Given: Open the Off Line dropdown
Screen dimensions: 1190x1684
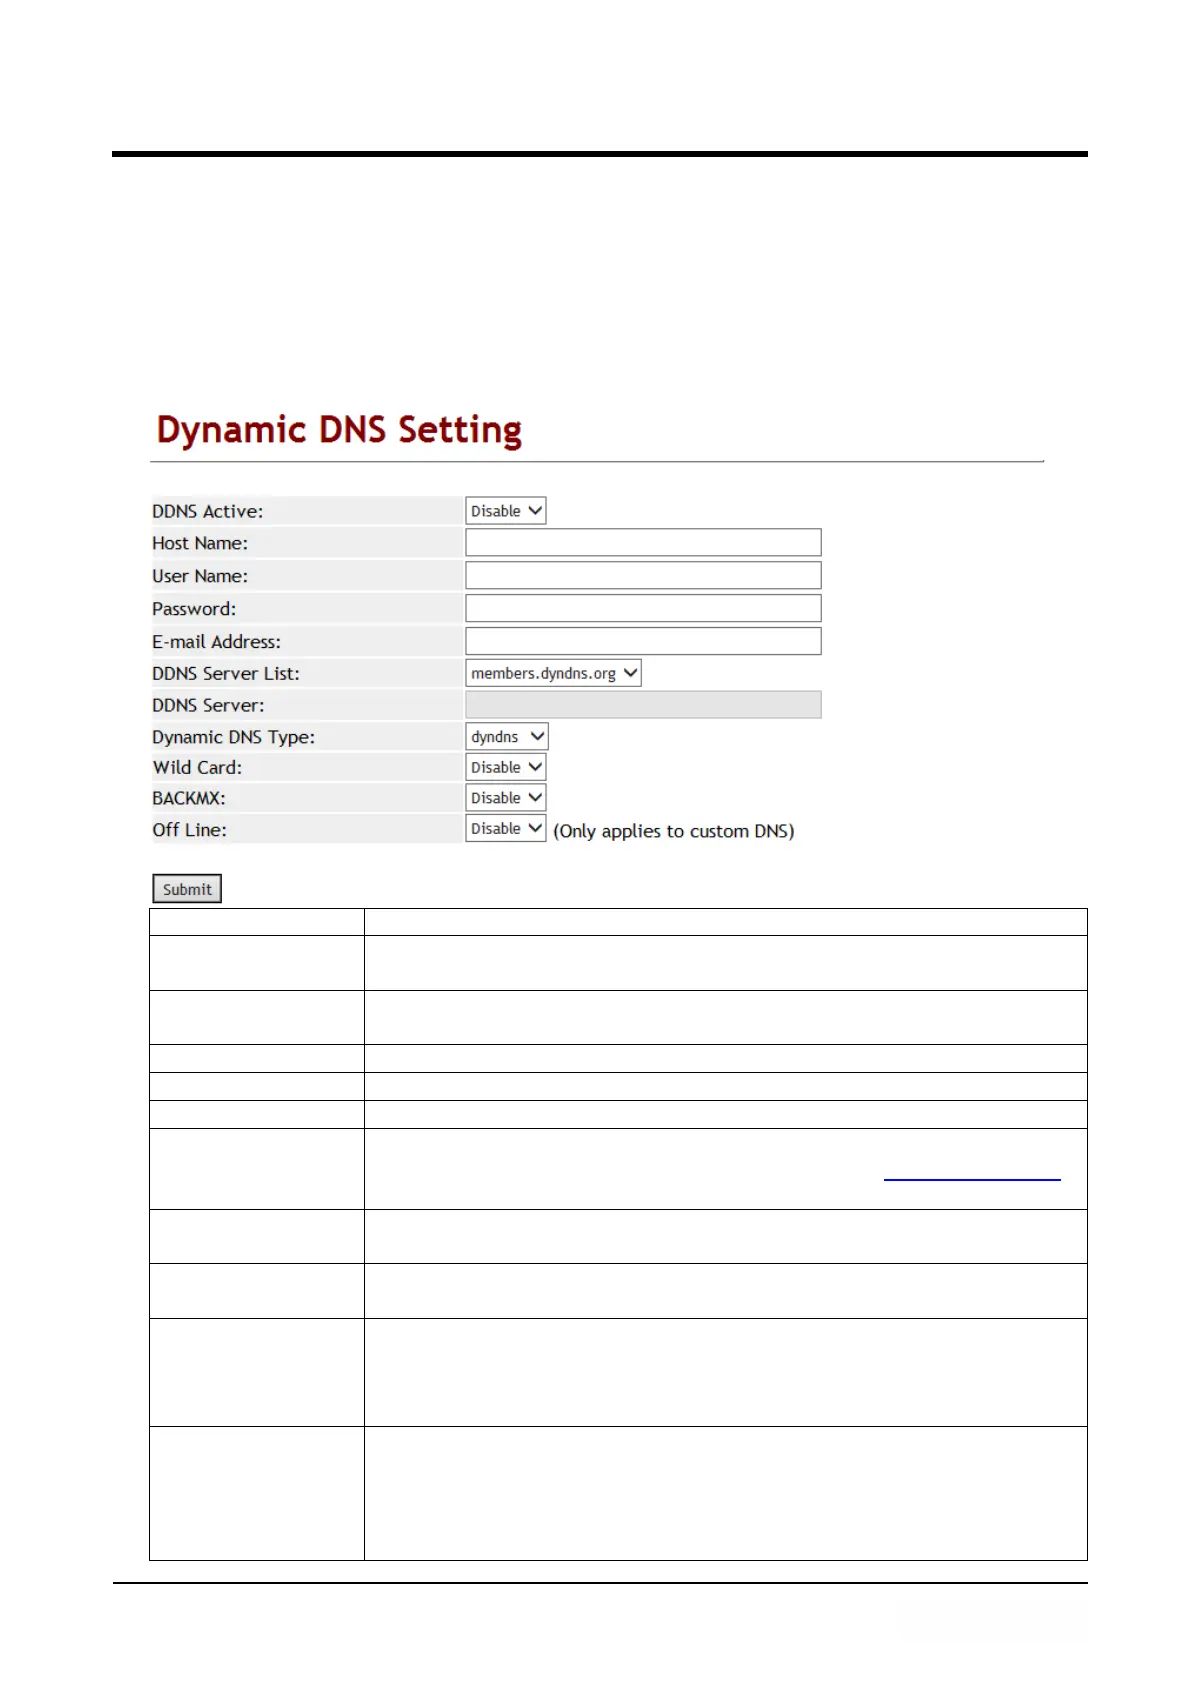Looking at the screenshot, I should coord(505,829).
